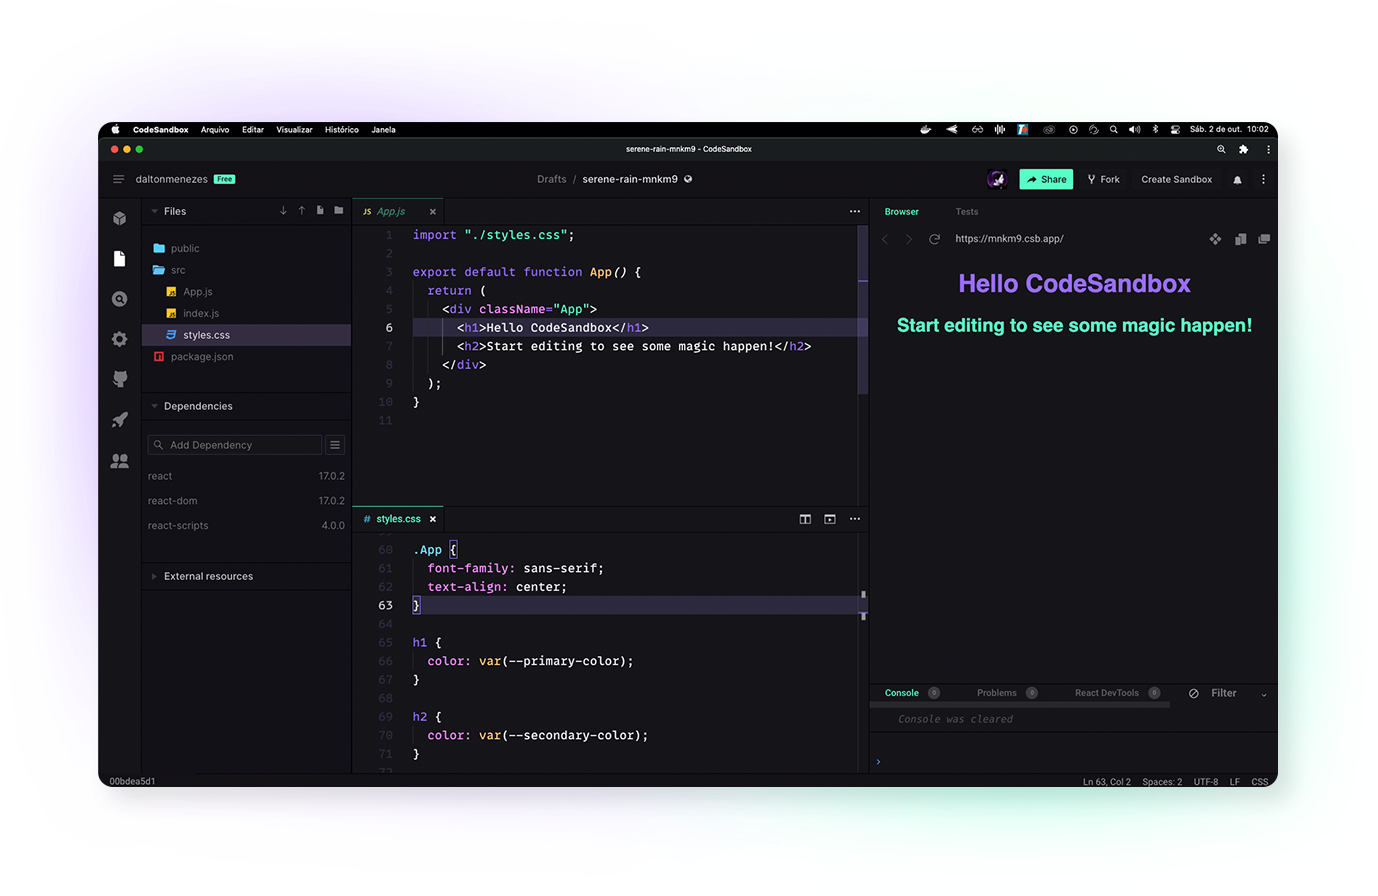Open the Editar menu
Screen dimensions: 1378x896
click(x=253, y=130)
